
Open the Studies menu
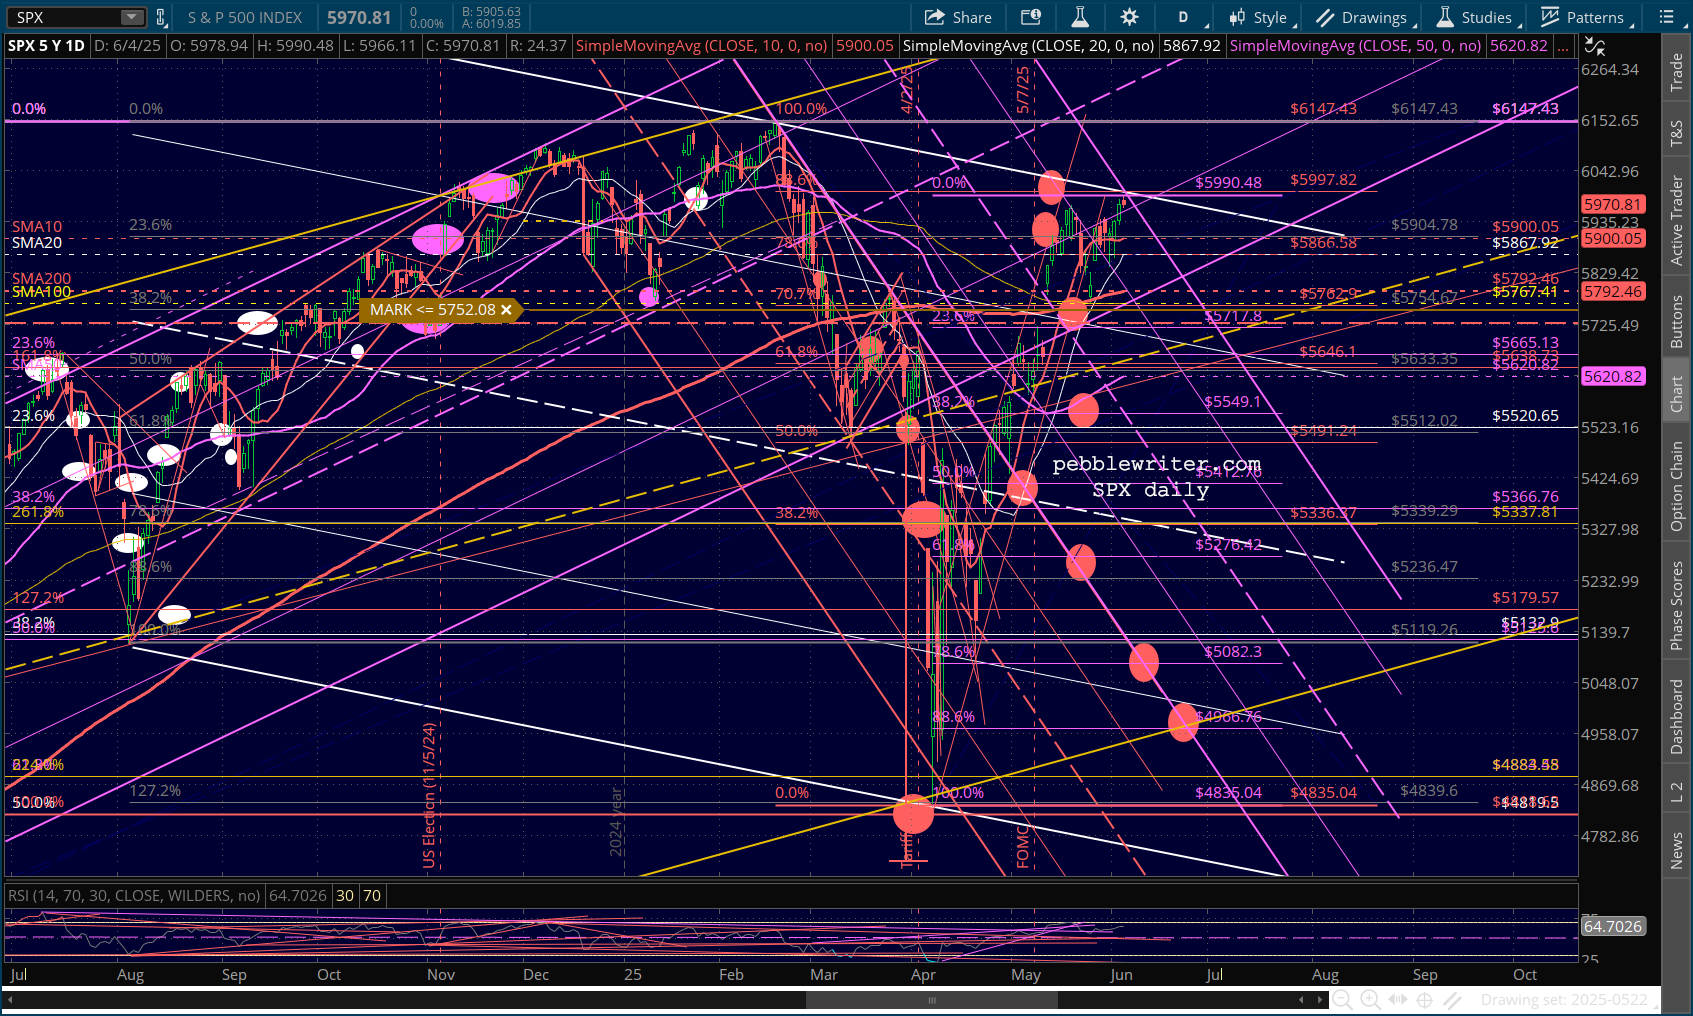1475,17
